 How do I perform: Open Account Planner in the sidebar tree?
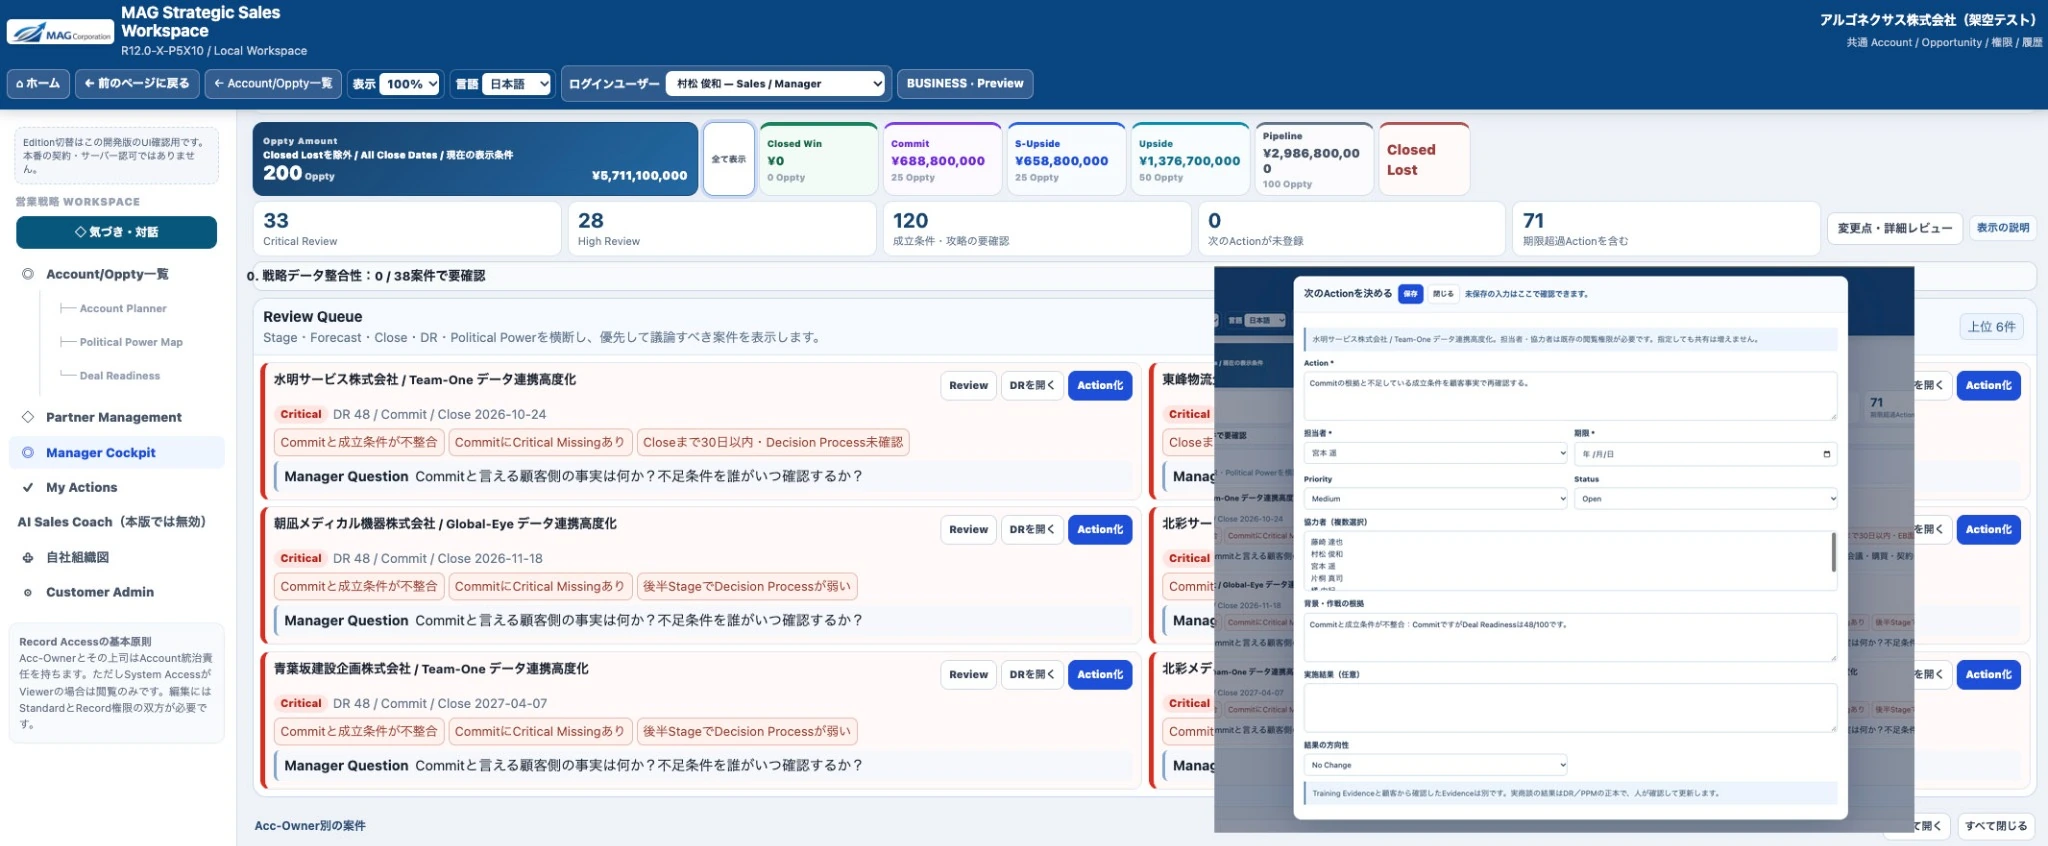click(x=123, y=309)
